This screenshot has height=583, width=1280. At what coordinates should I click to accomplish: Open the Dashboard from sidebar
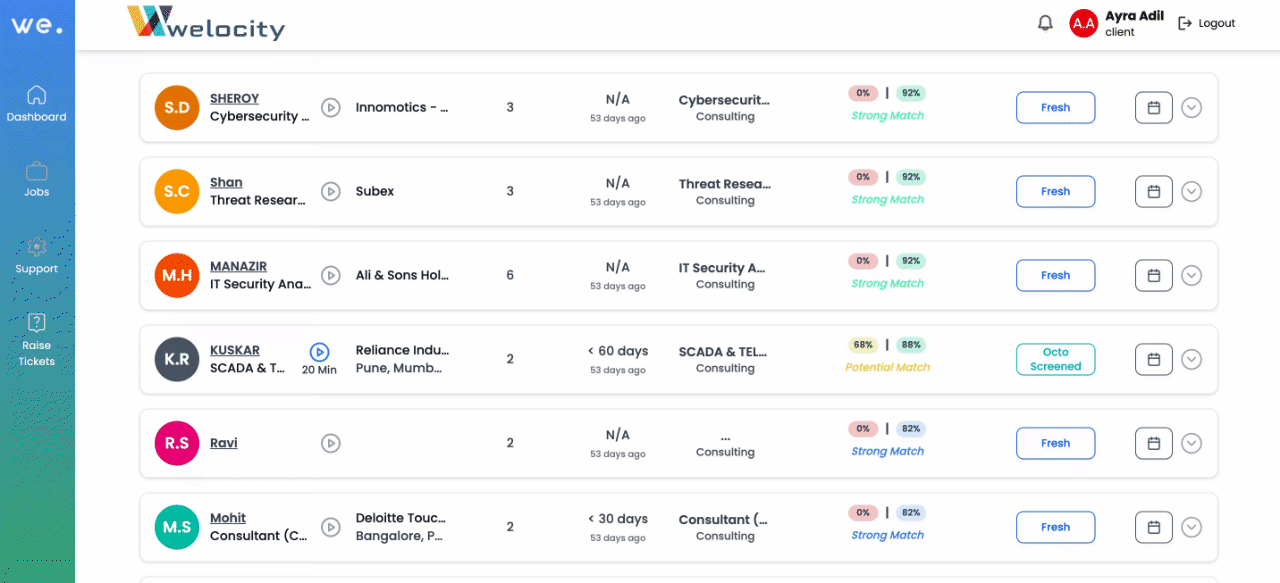(37, 104)
